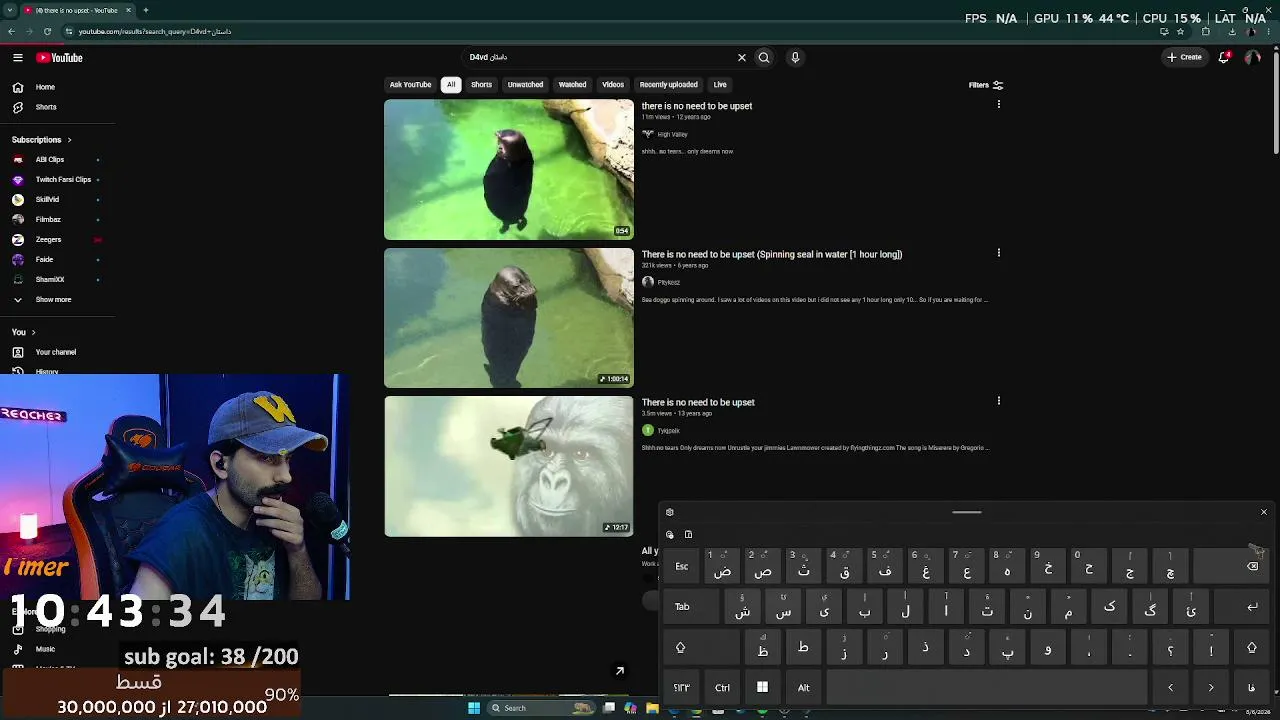This screenshot has width=1280, height=720.
Task: Open the browser extensions puzzle icon
Action: (x=1206, y=31)
